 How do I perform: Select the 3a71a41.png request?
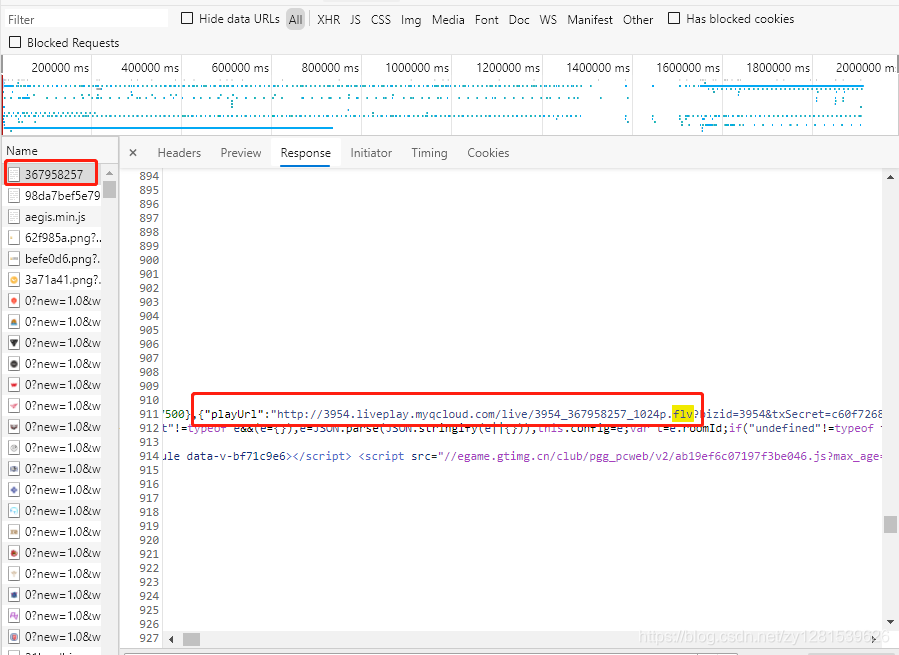(53, 280)
